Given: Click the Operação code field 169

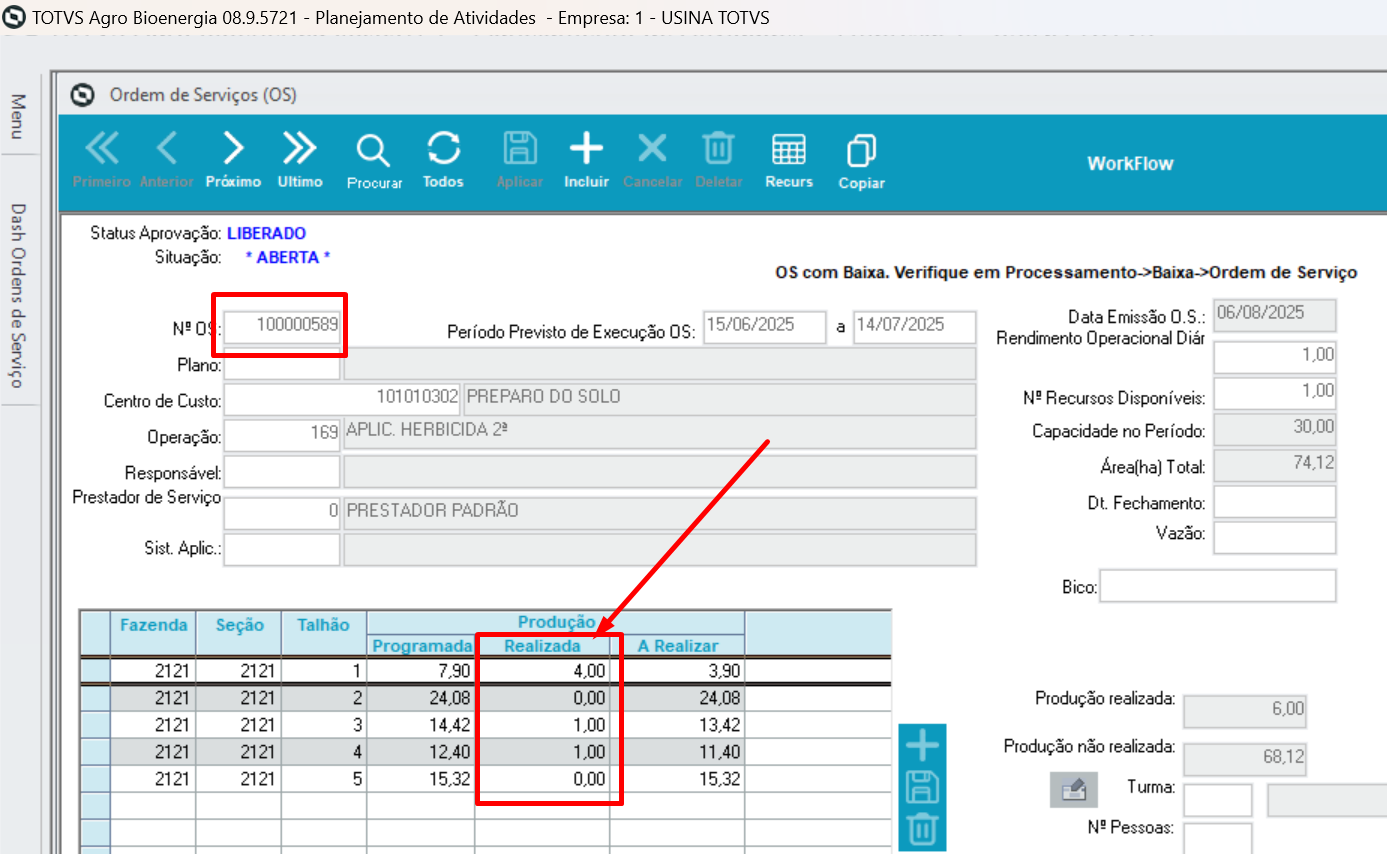Looking at the screenshot, I should click(282, 435).
